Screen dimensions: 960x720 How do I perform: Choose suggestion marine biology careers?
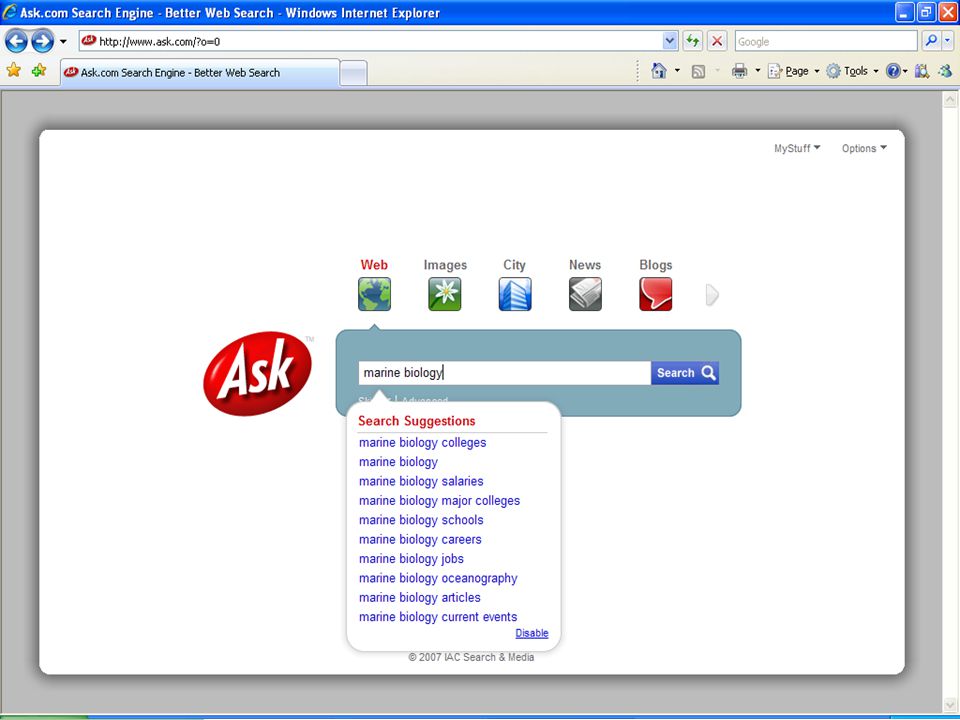(x=420, y=539)
